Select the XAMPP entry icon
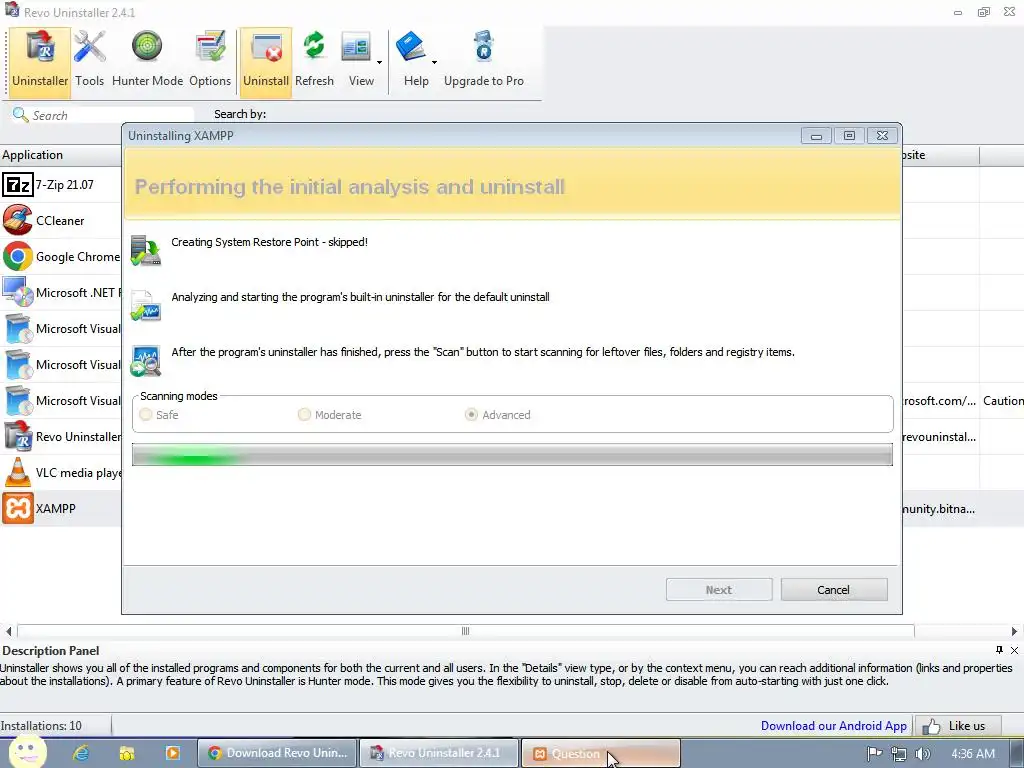Viewport: 1024px width, 768px height. tap(18, 509)
